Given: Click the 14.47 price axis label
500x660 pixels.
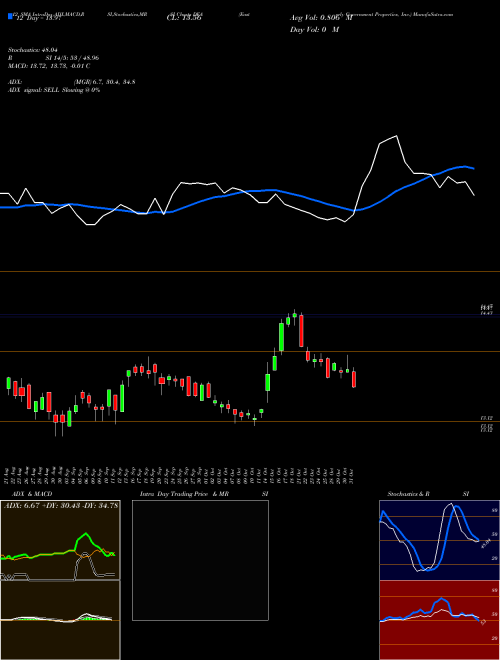Looking at the screenshot, I should pos(486,313).
